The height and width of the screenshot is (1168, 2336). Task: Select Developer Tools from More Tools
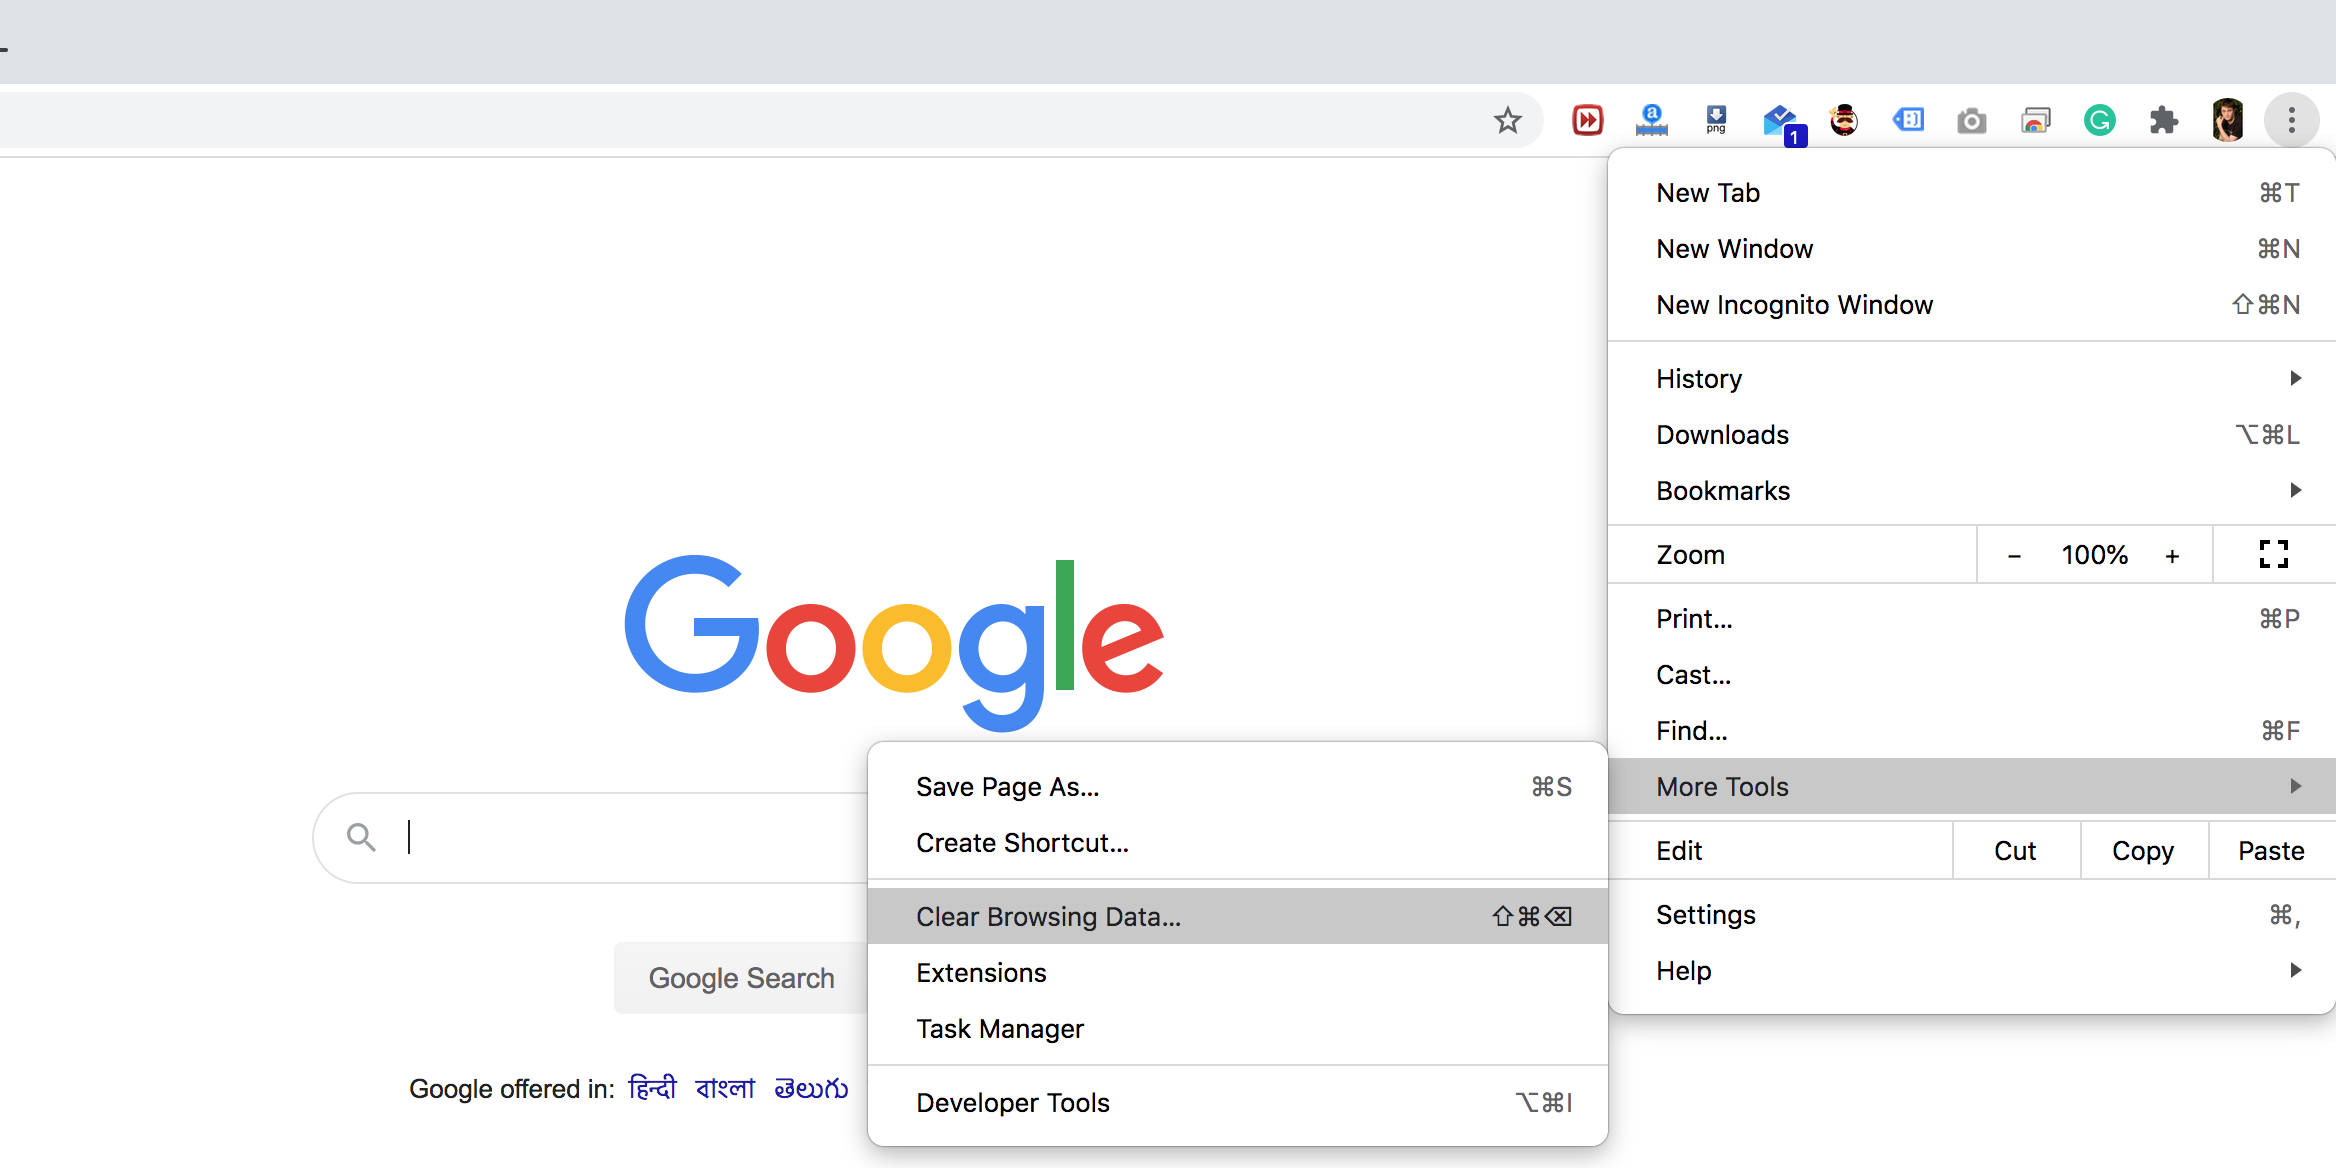[1013, 1102]
